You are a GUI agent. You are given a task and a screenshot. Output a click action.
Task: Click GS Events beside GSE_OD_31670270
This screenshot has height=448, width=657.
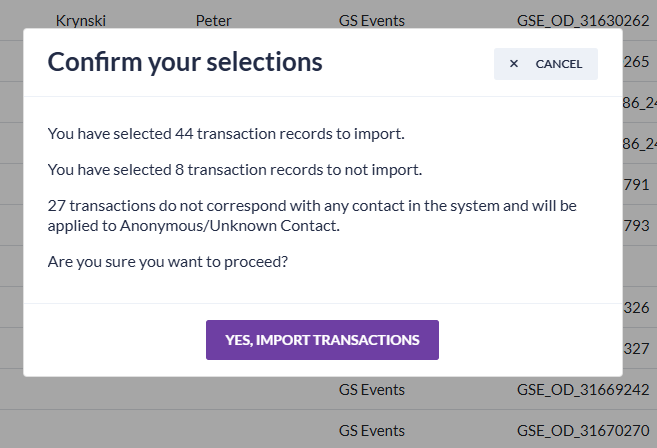click(372, 430)
